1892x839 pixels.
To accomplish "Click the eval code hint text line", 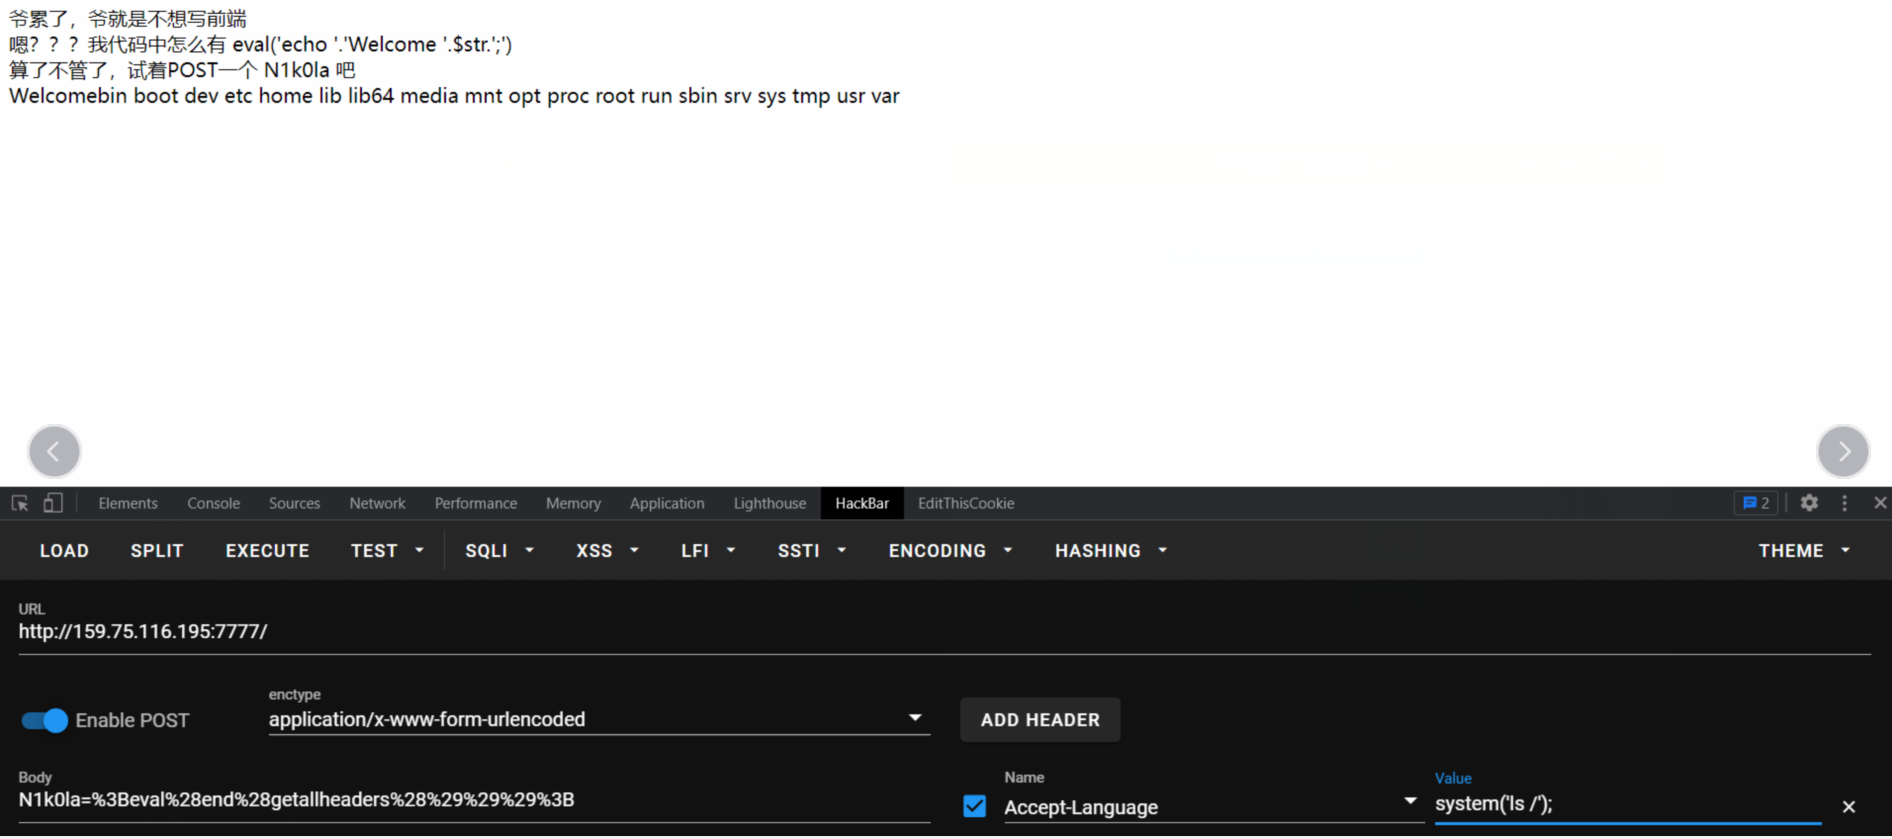I will click(260, 44).
